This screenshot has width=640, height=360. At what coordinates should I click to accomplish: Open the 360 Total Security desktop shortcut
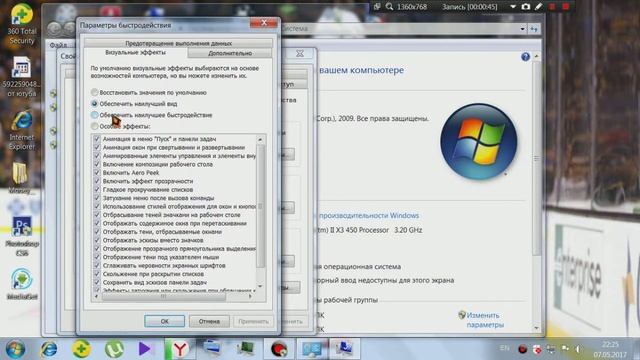coord(22,24)
